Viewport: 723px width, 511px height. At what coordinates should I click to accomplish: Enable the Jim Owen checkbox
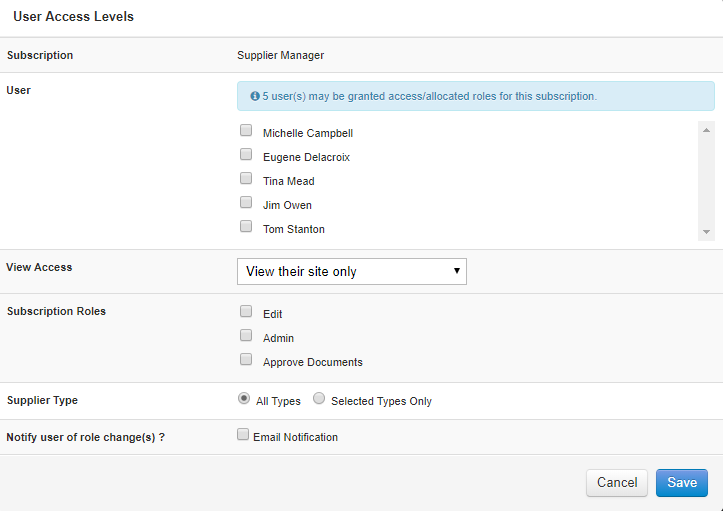(246, 203)
